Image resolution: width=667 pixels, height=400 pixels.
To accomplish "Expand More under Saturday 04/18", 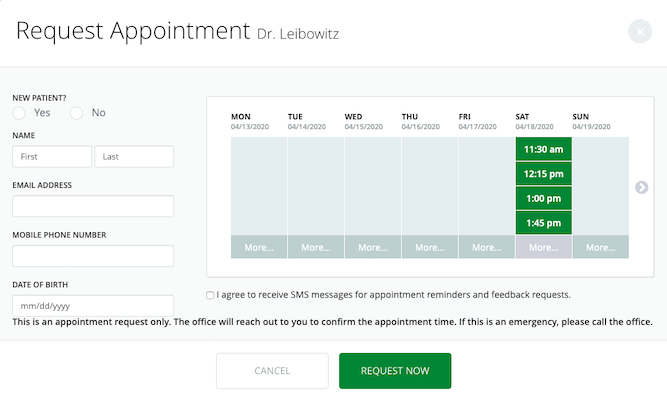I will (543, 247).
